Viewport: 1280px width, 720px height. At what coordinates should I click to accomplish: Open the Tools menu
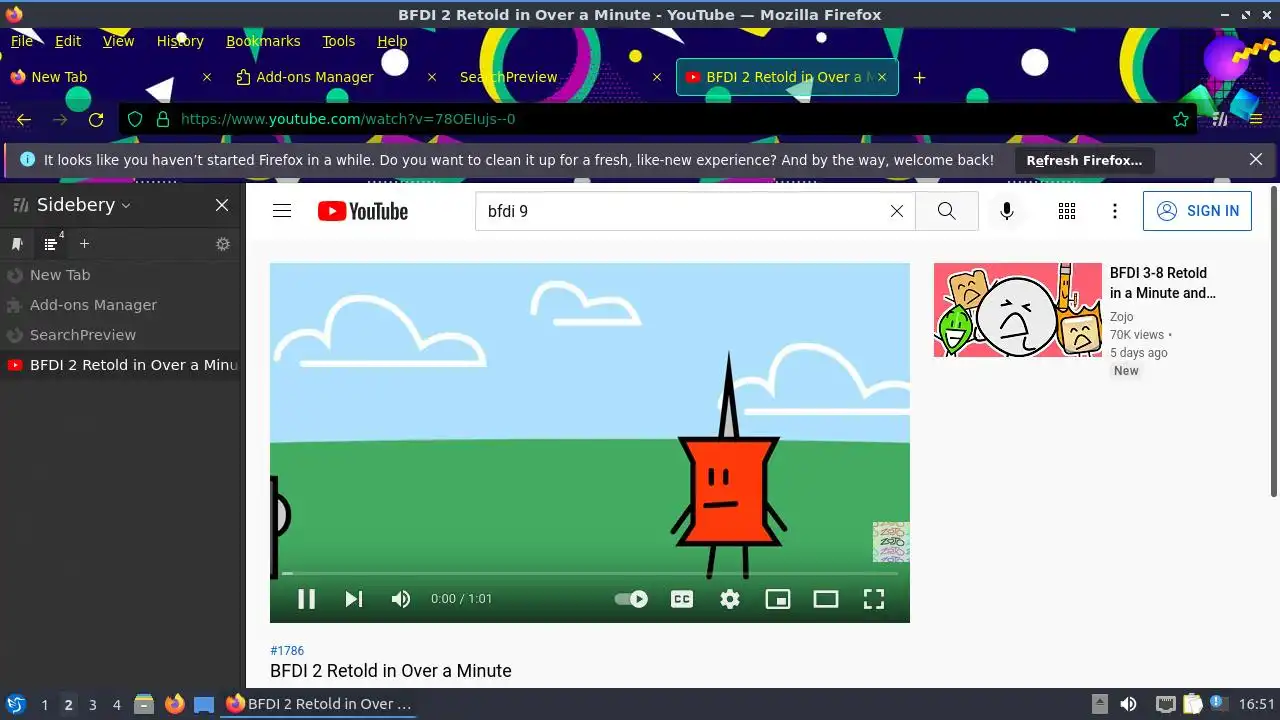(339, 41)
